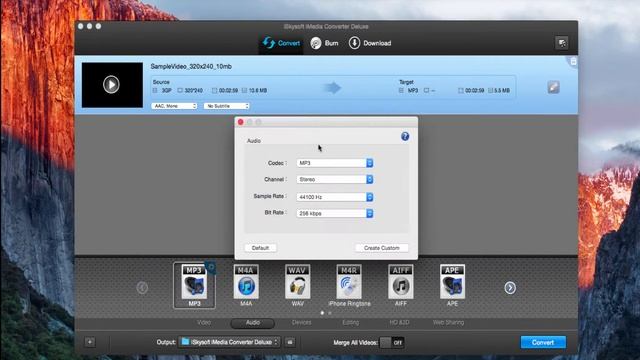Screen dimensions: 640x360
Task: Open the Audio format tab
Action: point(253,323)
